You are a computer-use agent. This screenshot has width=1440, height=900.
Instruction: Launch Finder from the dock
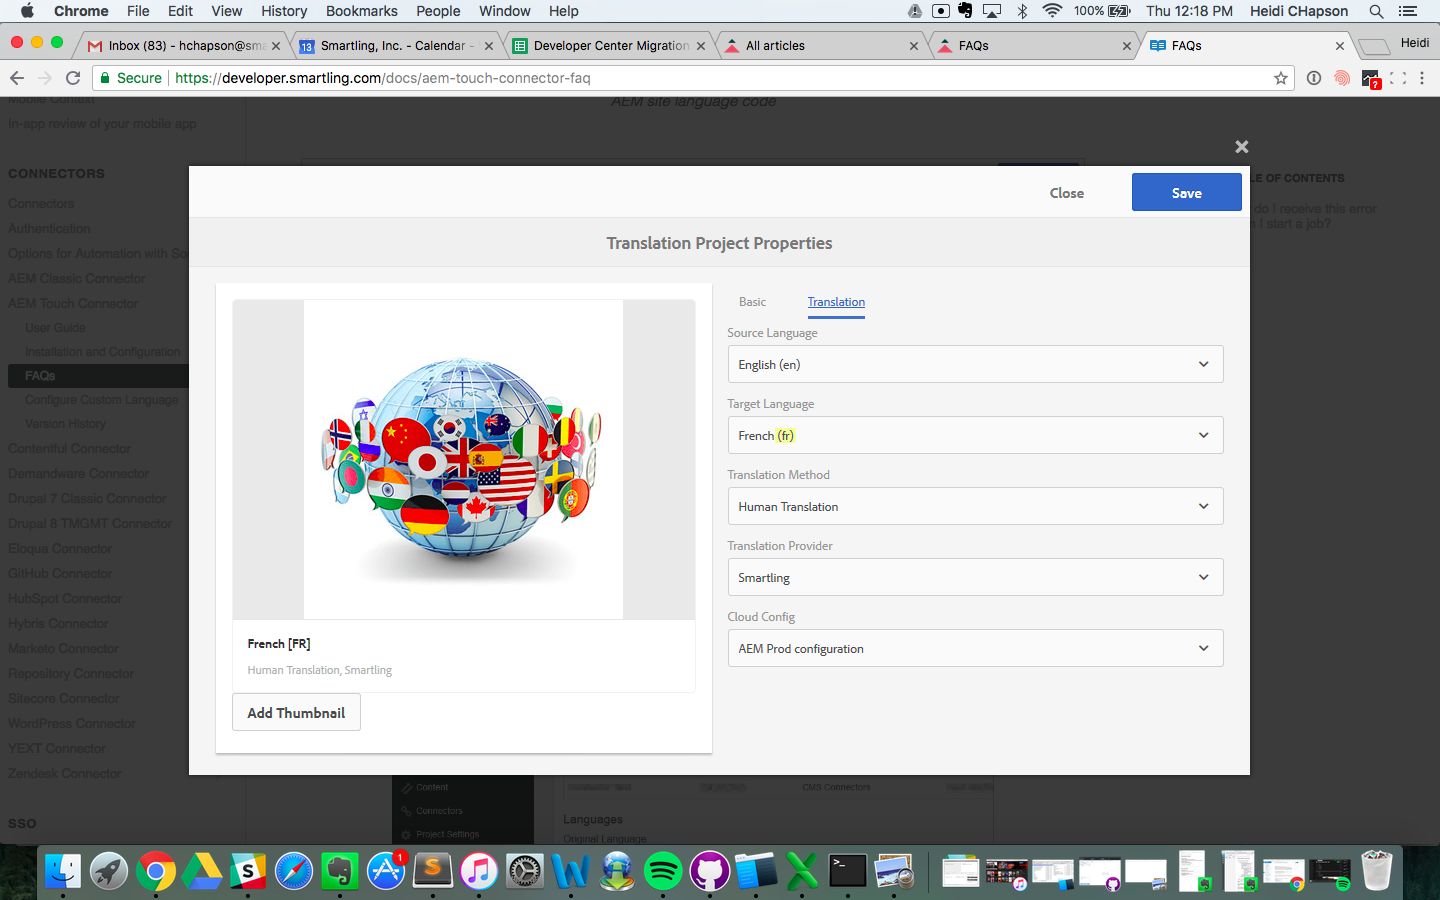point(63,872)
